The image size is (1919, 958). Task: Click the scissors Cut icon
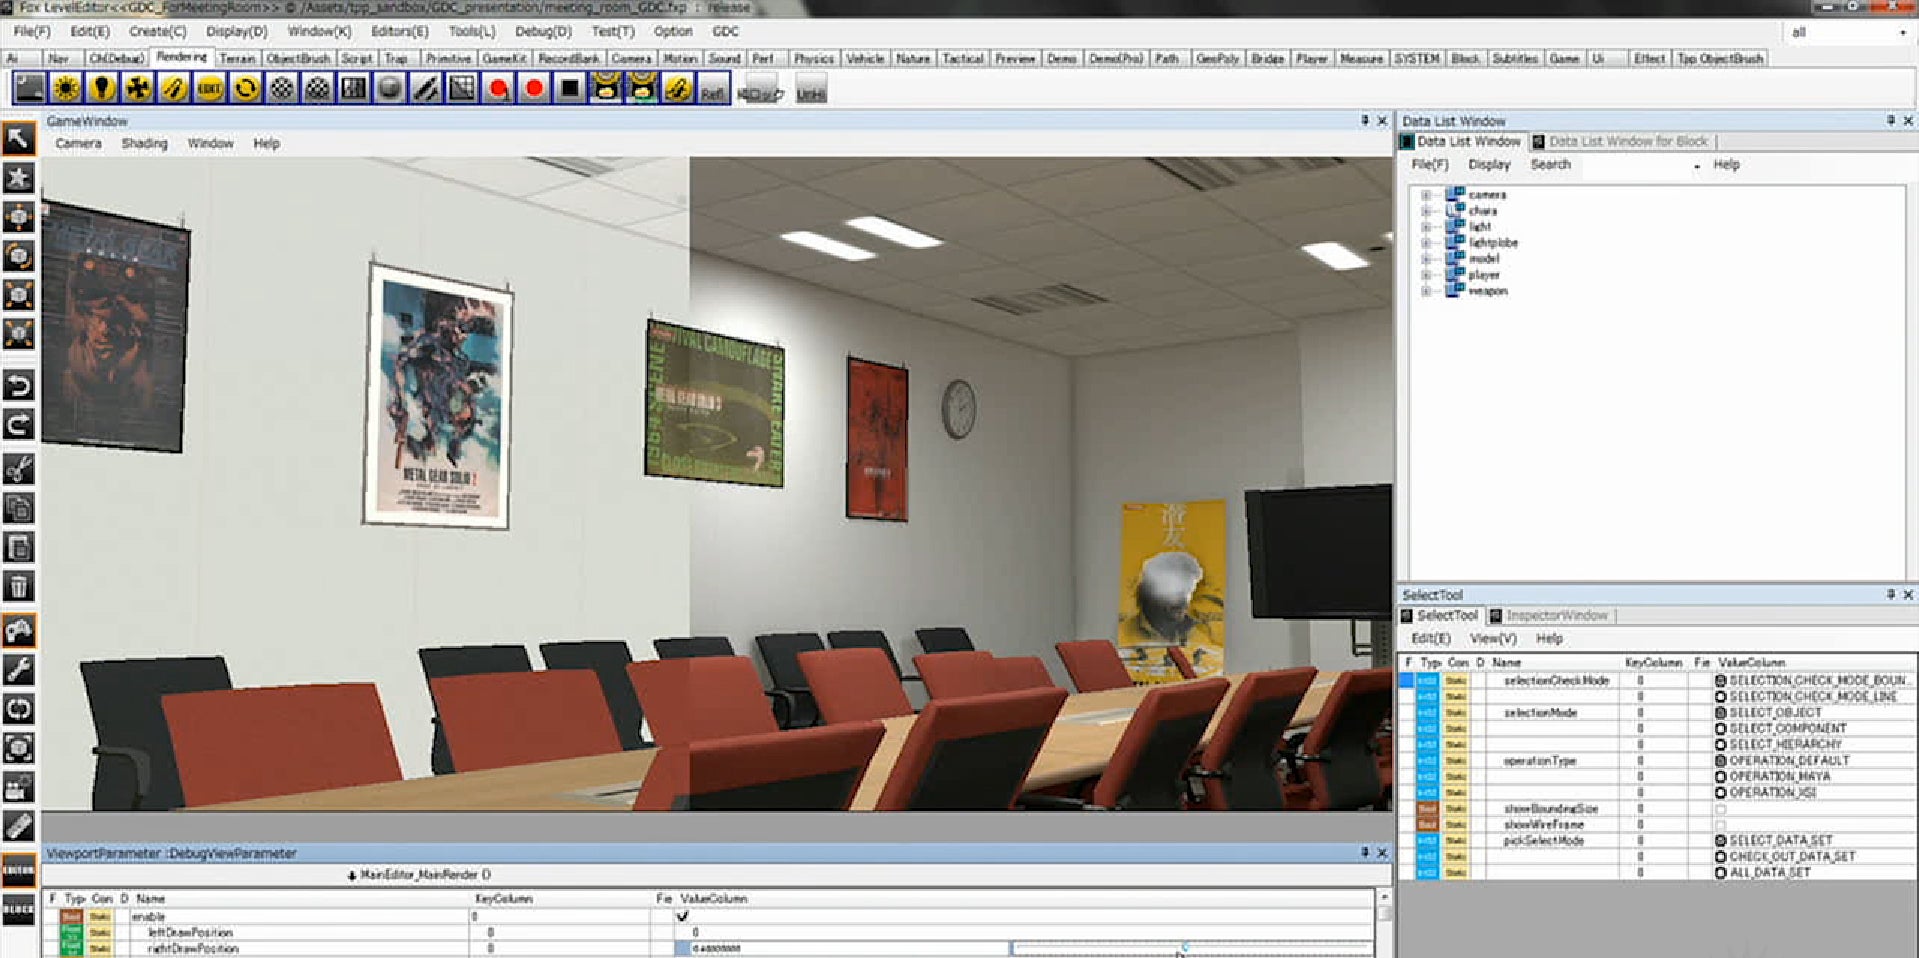click(x=19, y=468)
